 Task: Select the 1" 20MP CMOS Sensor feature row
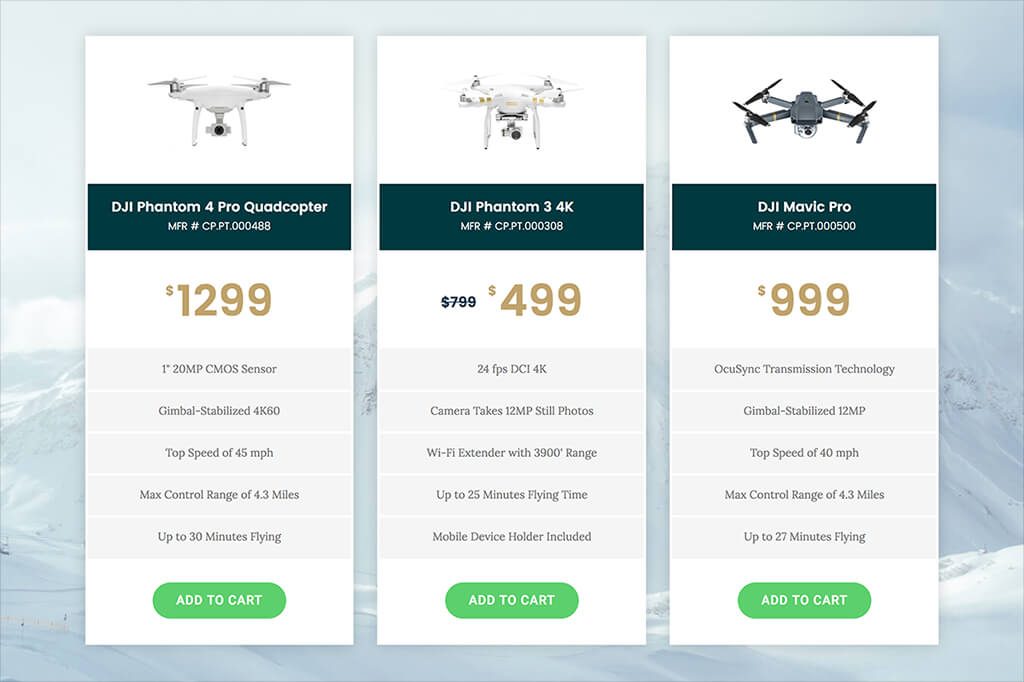click(219, 369)
